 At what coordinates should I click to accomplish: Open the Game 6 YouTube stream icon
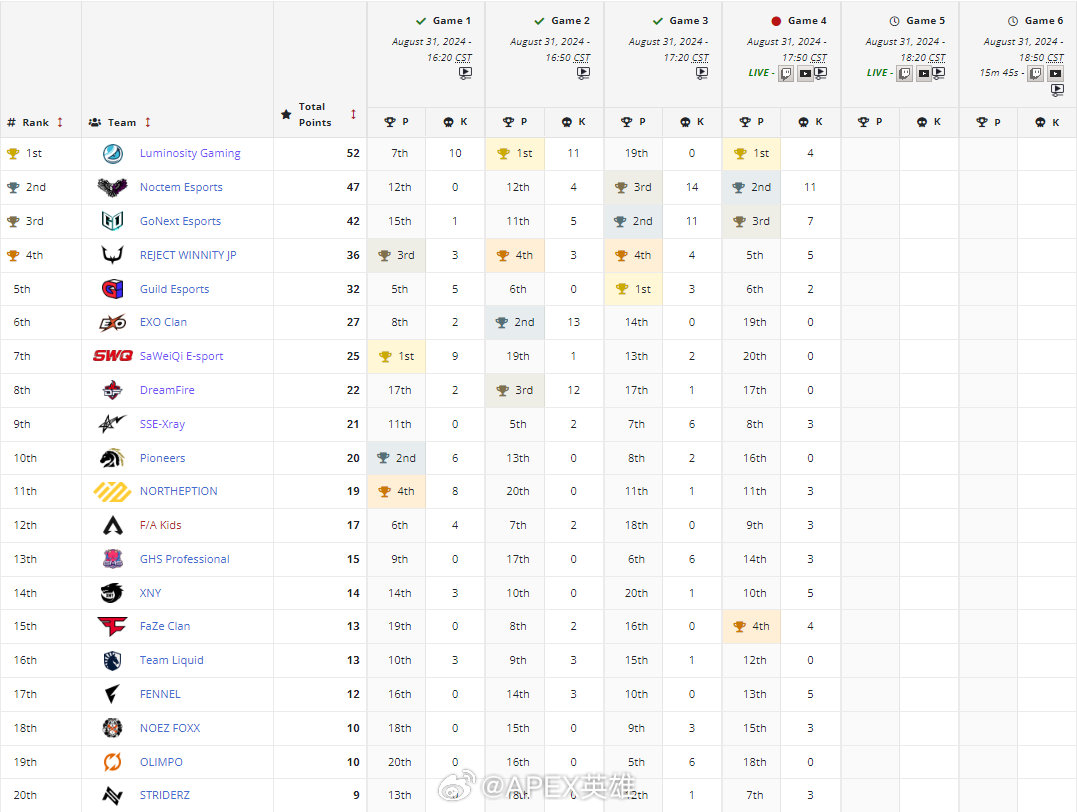(1056, 74)
